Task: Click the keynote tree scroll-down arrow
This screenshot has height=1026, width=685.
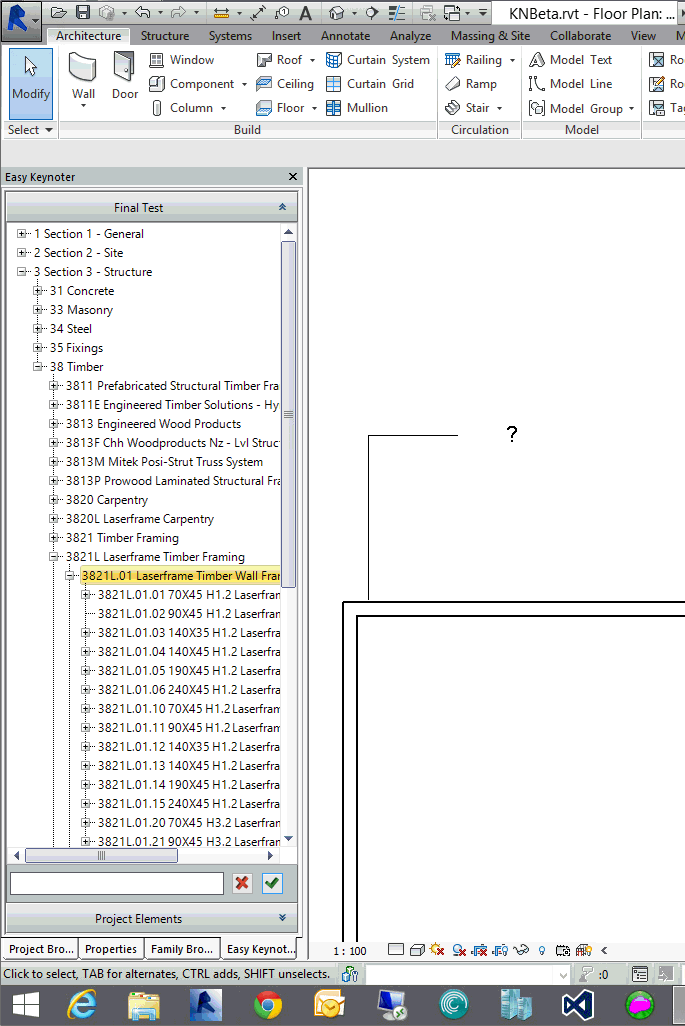Action: coord(289,839)
